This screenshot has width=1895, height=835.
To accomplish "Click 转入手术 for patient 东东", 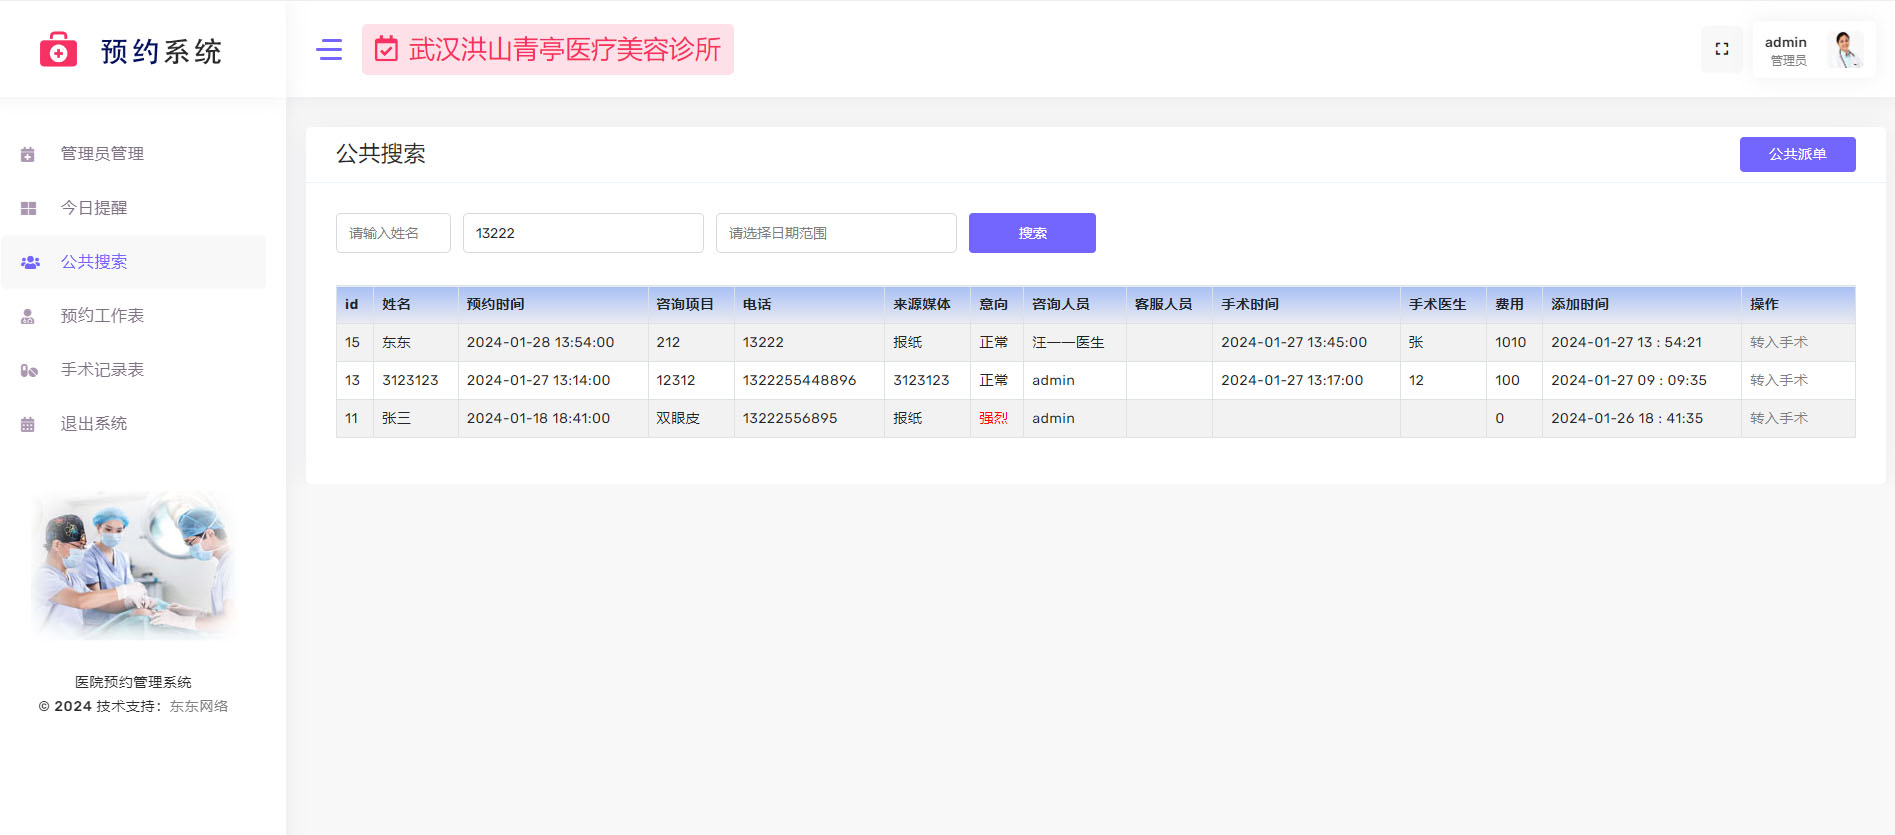I will pyautogui.click(x=1778, y=342).
